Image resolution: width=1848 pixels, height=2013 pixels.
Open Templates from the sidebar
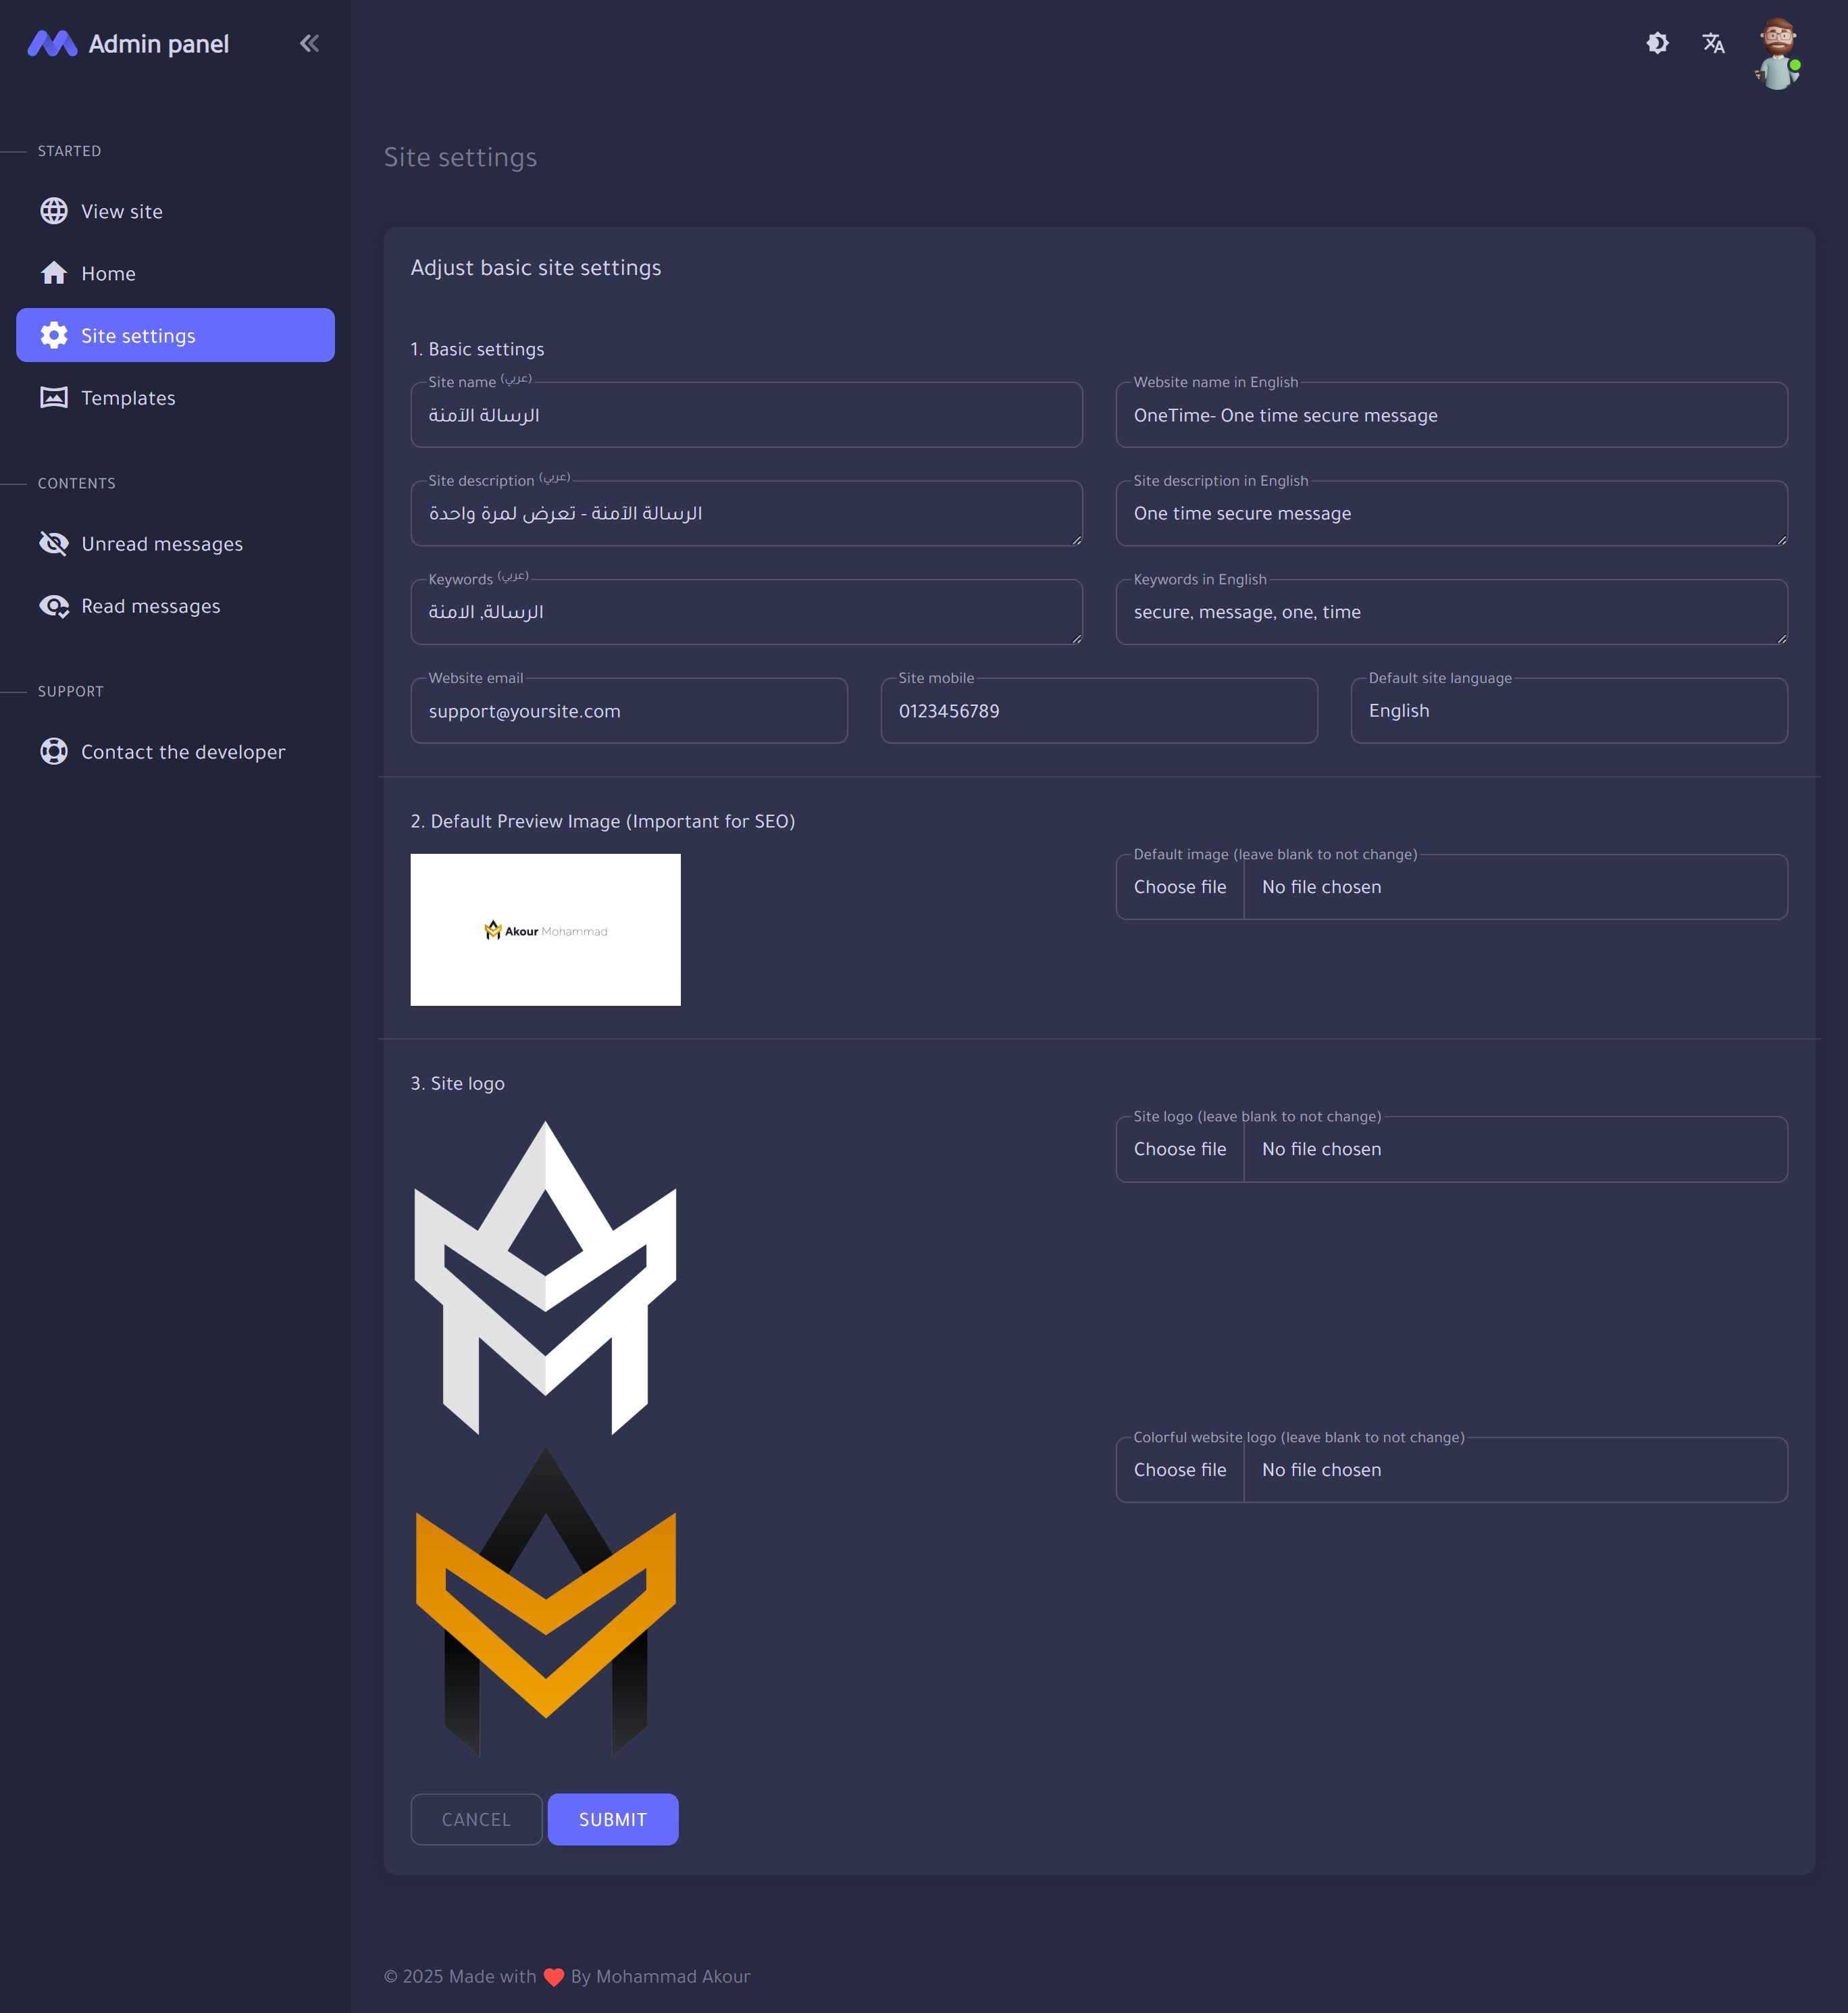(128, 398)
